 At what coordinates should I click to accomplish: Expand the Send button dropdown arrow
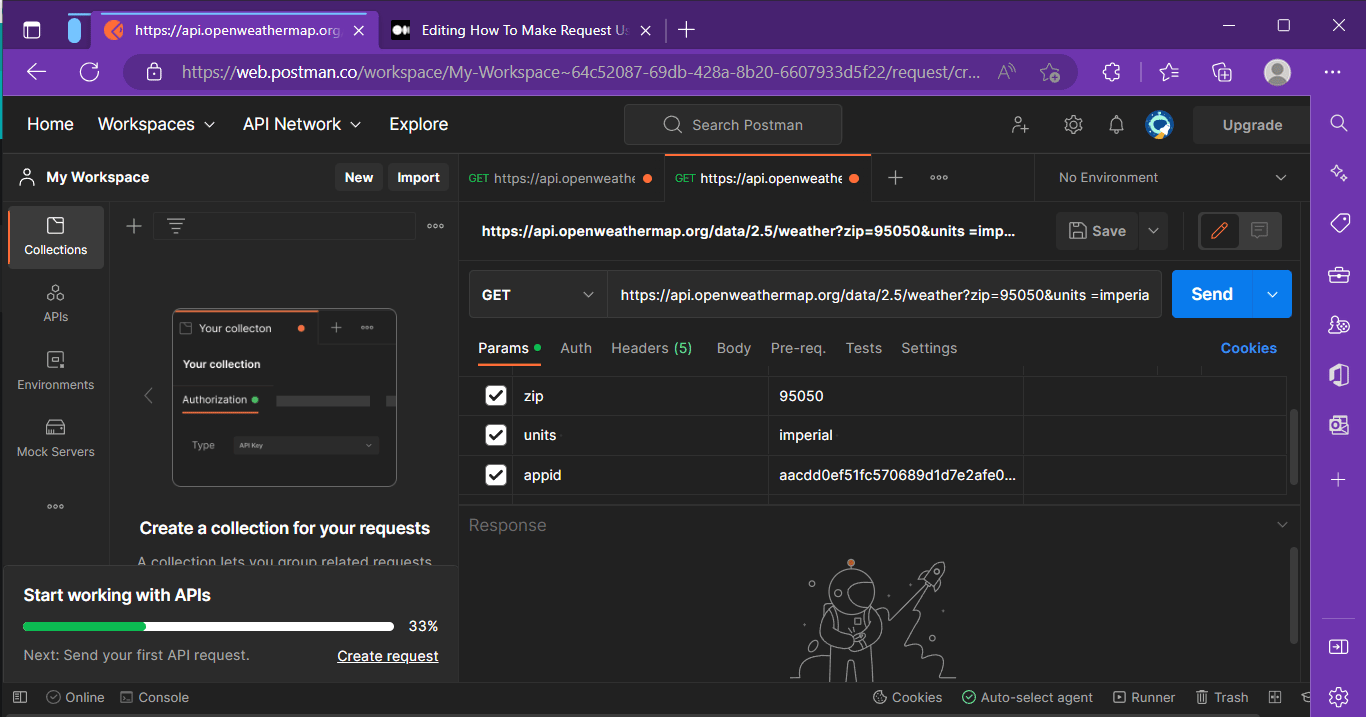pos(1272,294)
